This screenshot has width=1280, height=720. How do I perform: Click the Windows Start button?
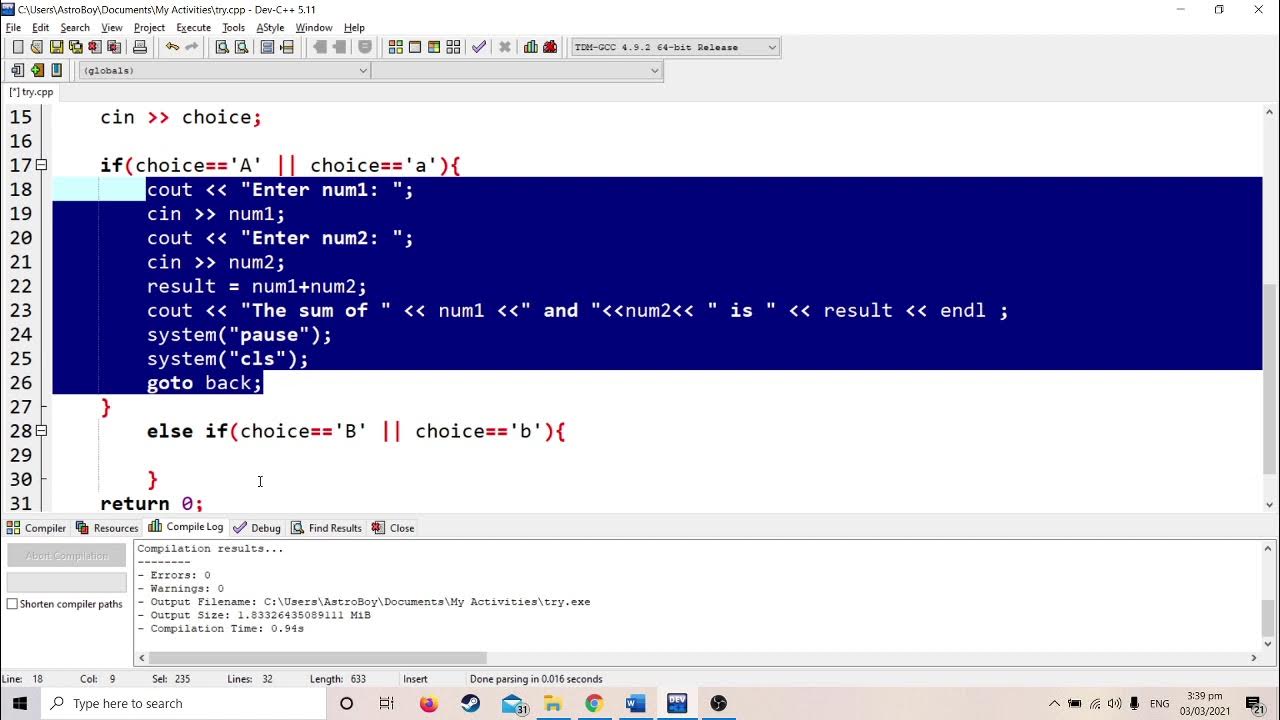pos(19,703)
